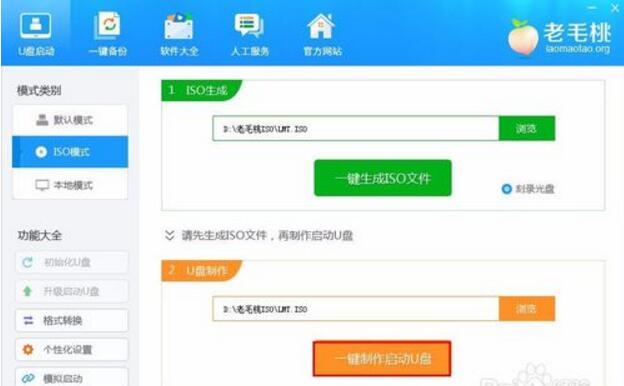Click the 模式类别 heading text
This screenshot has height=386, width=624.
39,91
